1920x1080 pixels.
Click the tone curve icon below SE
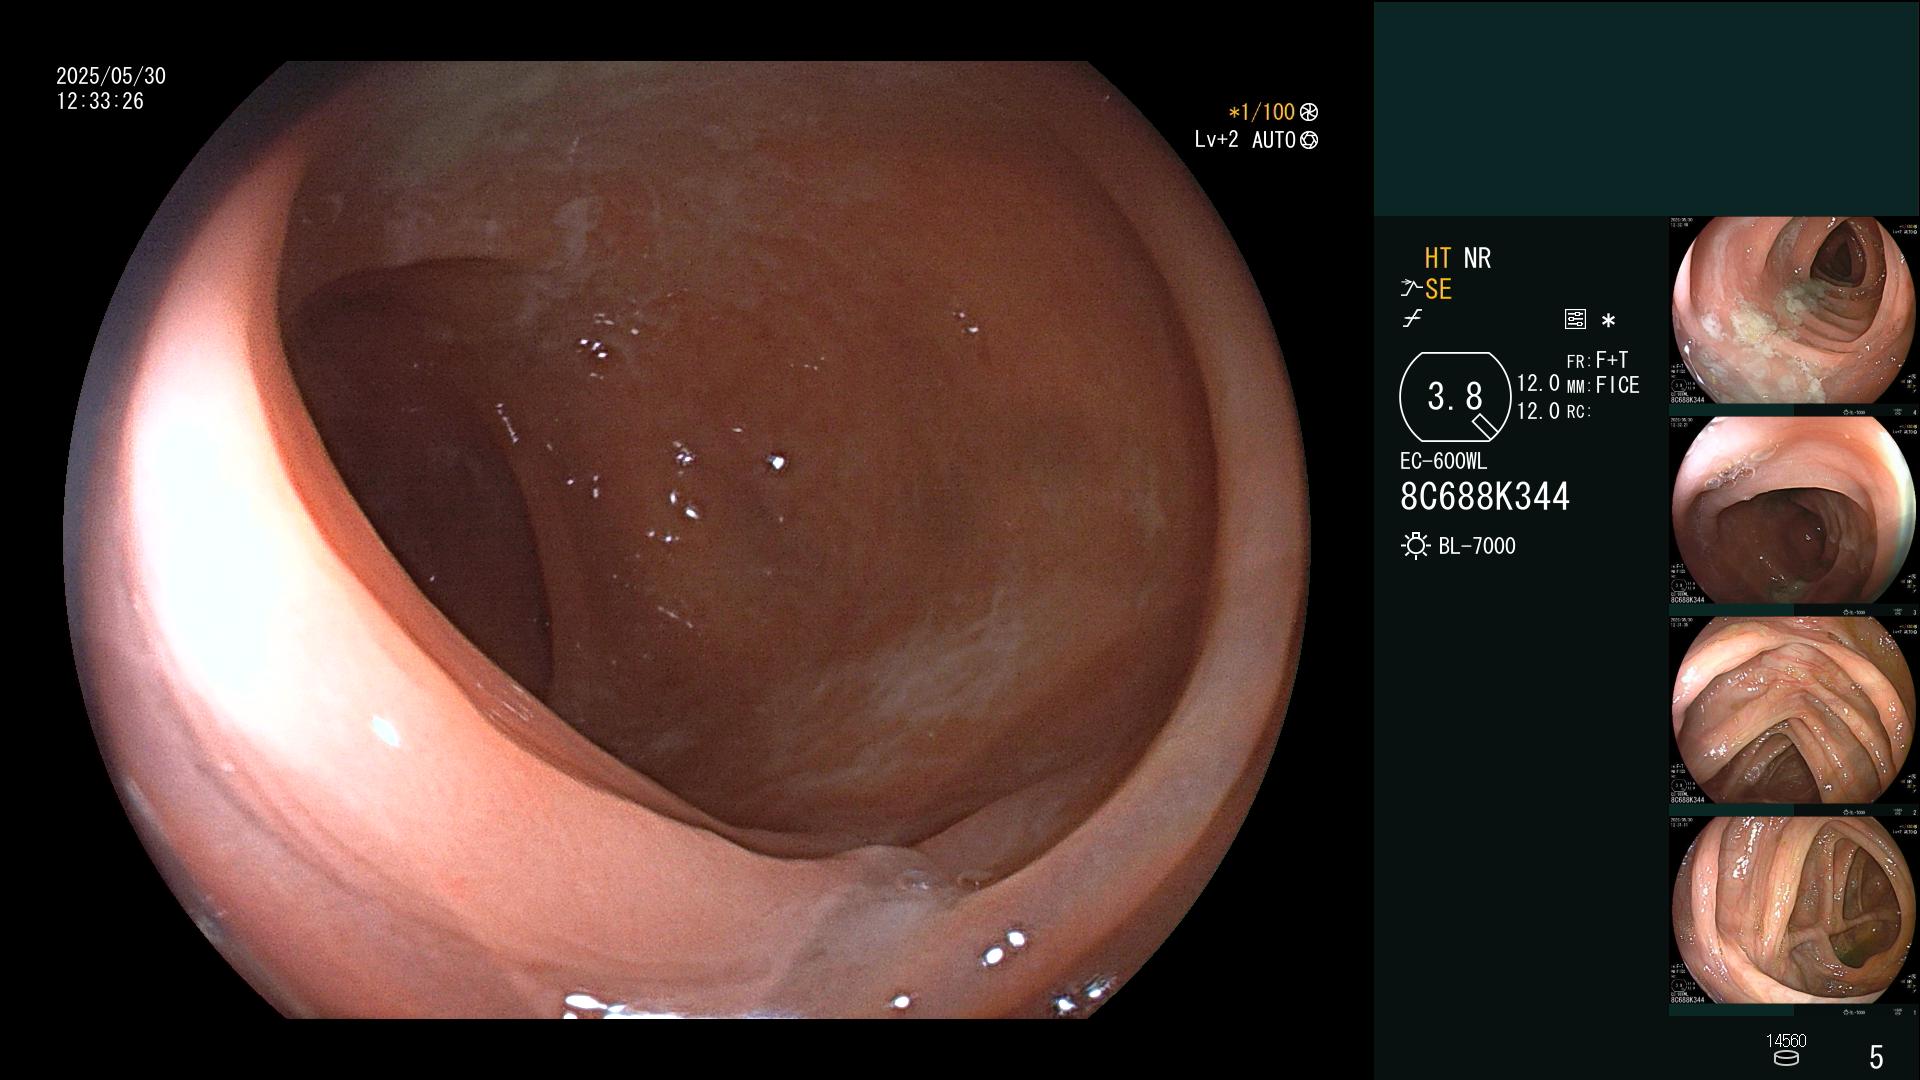[x=1412, y=320]
